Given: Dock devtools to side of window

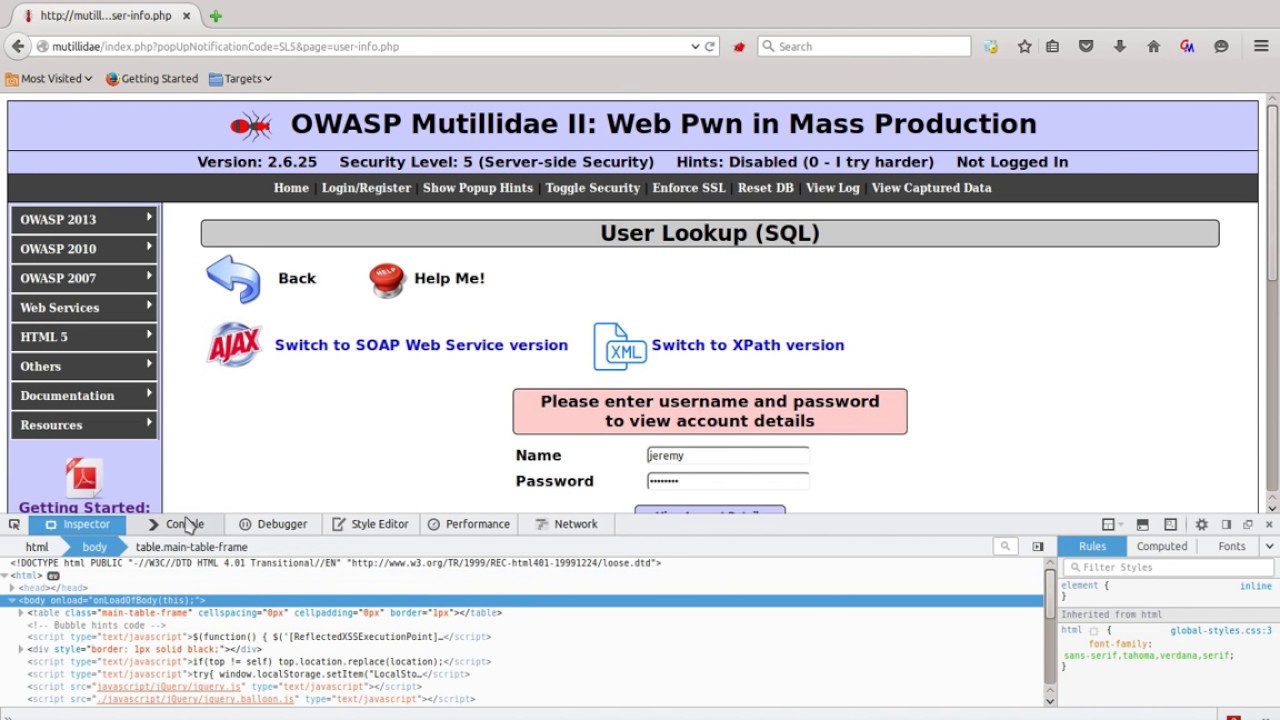Looking at the screenshot, I should tap(1226, 524).
